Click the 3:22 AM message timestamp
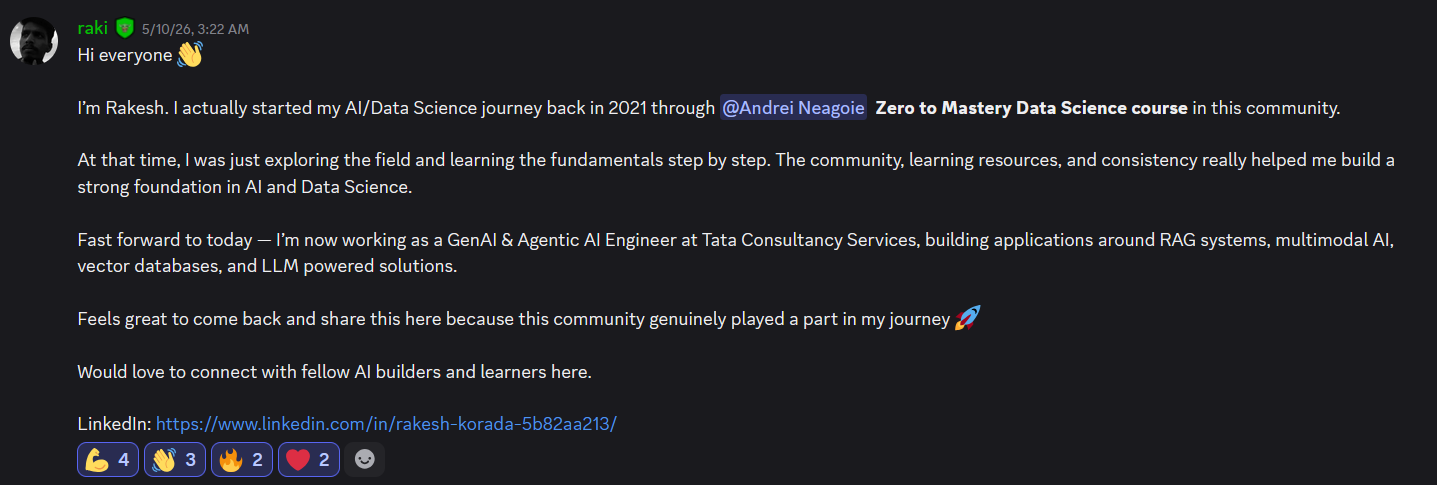Viewport: 1437px width, 485px height. (195, 29)
